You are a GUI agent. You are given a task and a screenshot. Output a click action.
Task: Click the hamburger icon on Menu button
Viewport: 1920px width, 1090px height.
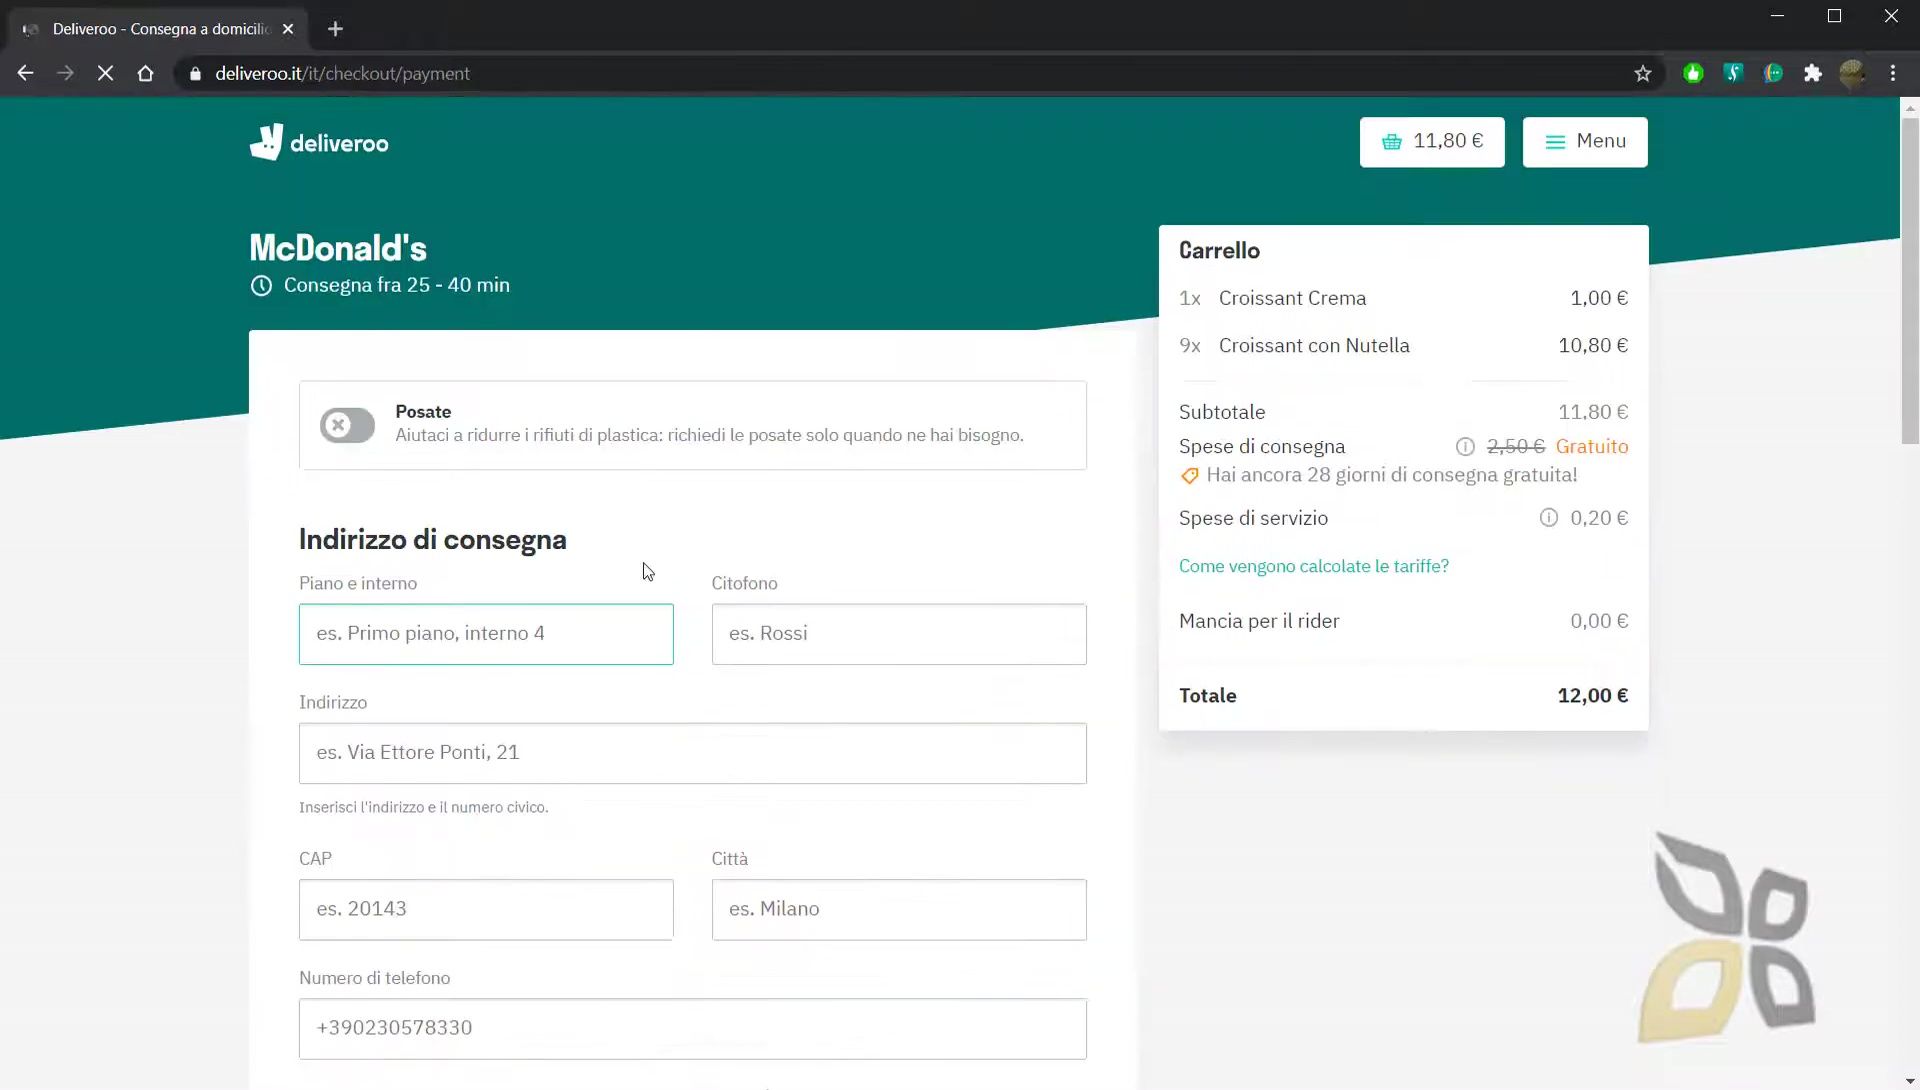point(1554,142)
